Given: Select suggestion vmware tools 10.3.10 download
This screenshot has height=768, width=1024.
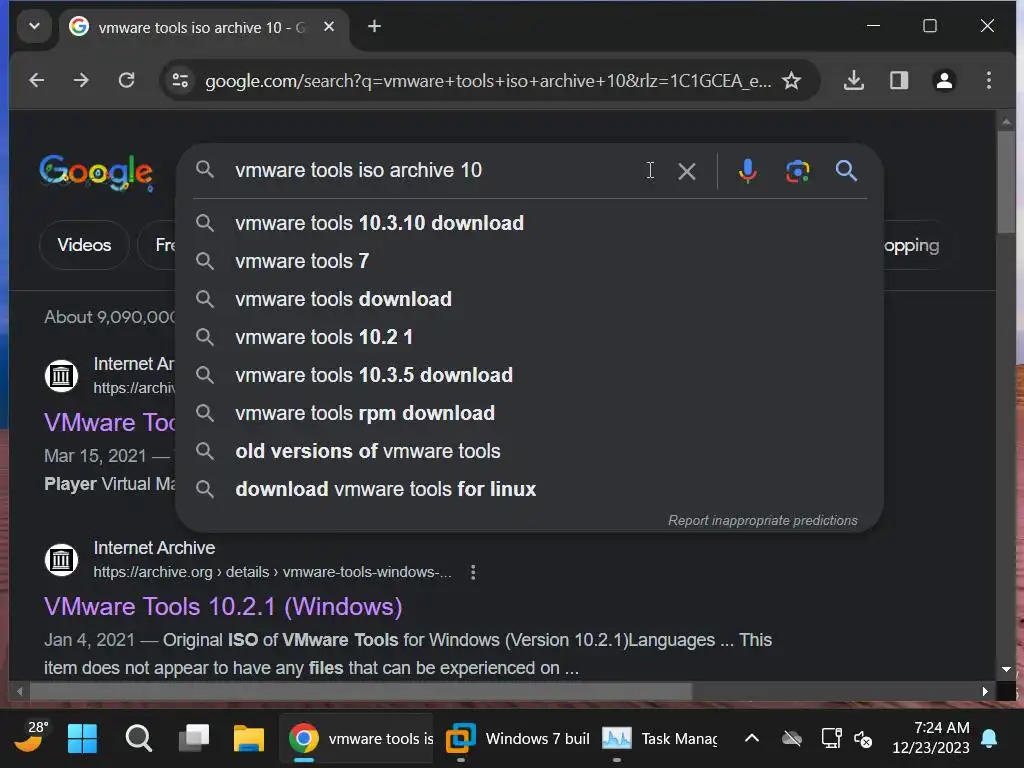Looking at the screenshot, I should point(530,223).
